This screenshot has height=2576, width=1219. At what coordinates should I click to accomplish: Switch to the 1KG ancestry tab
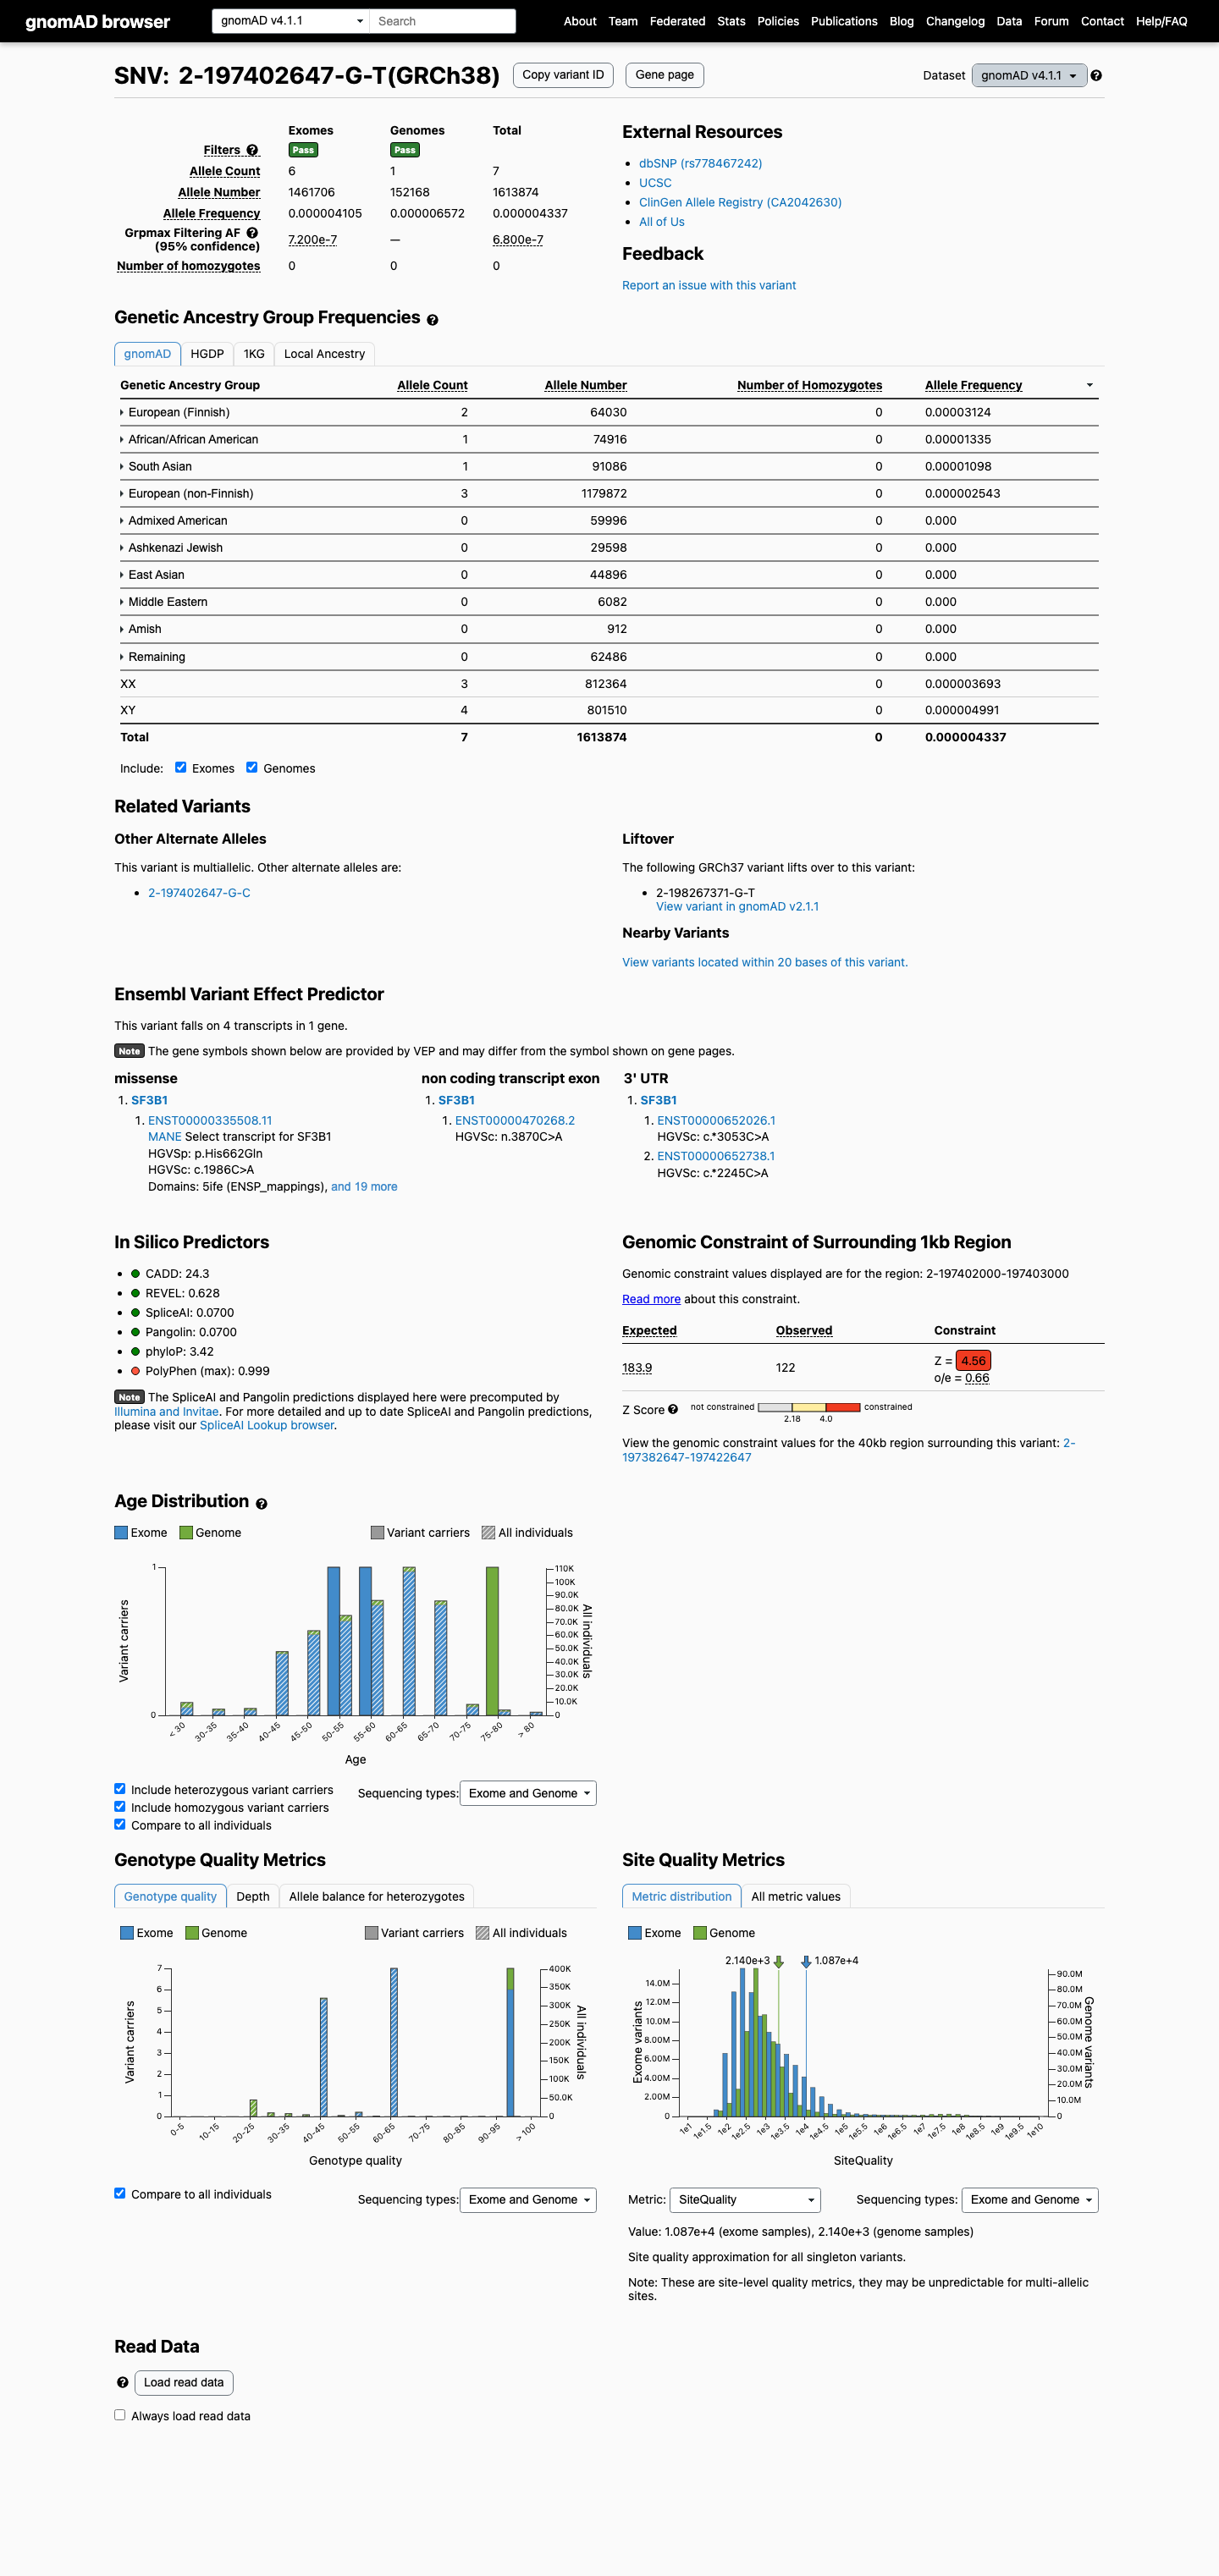point(254,354)
